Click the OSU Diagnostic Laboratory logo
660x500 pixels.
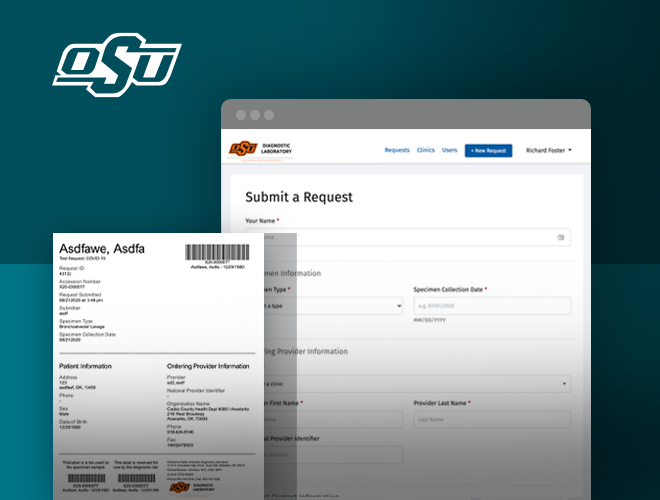(x=260, y=150)
